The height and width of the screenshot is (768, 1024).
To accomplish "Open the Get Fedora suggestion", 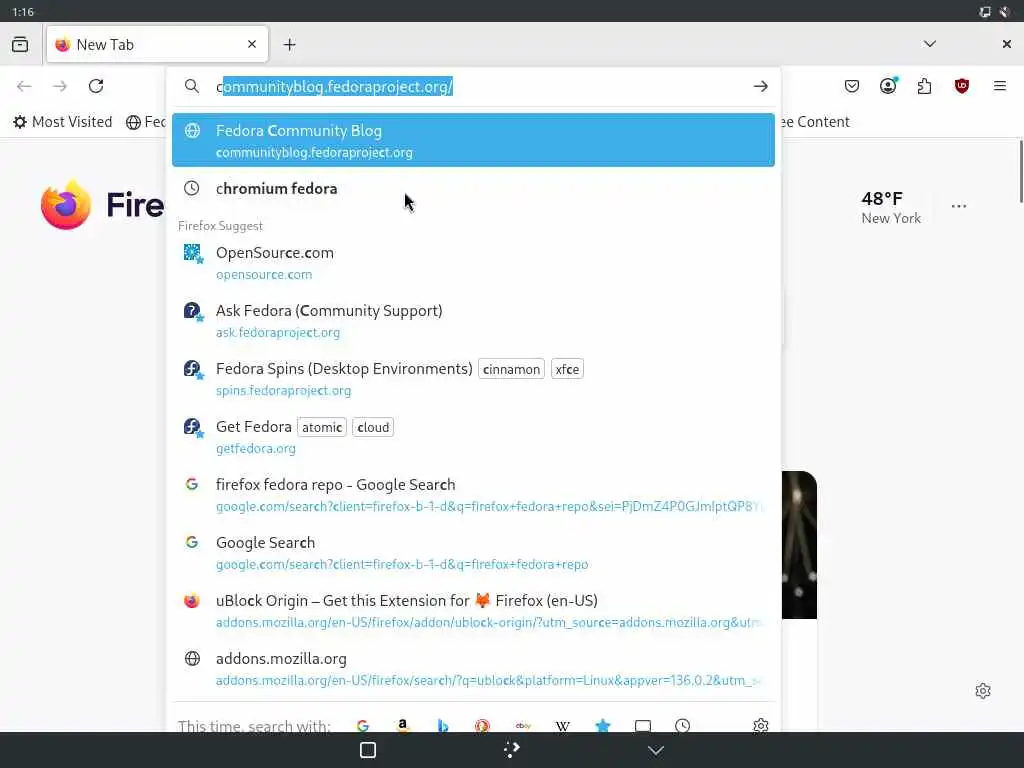I will coord(473,437).
